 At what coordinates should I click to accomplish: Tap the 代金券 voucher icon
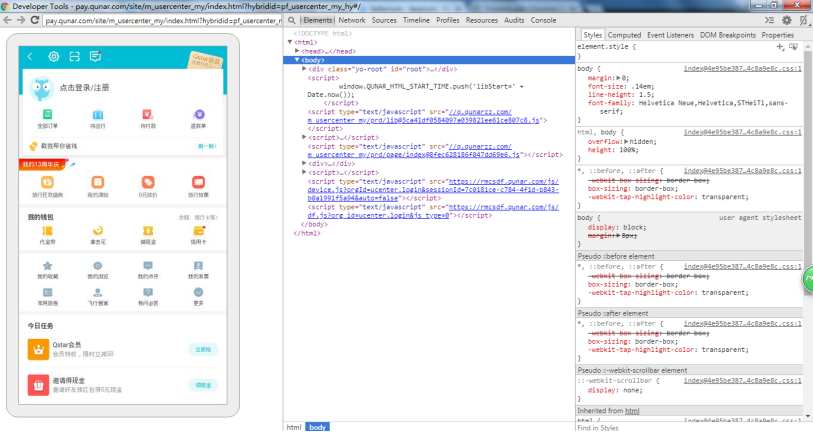47,231
